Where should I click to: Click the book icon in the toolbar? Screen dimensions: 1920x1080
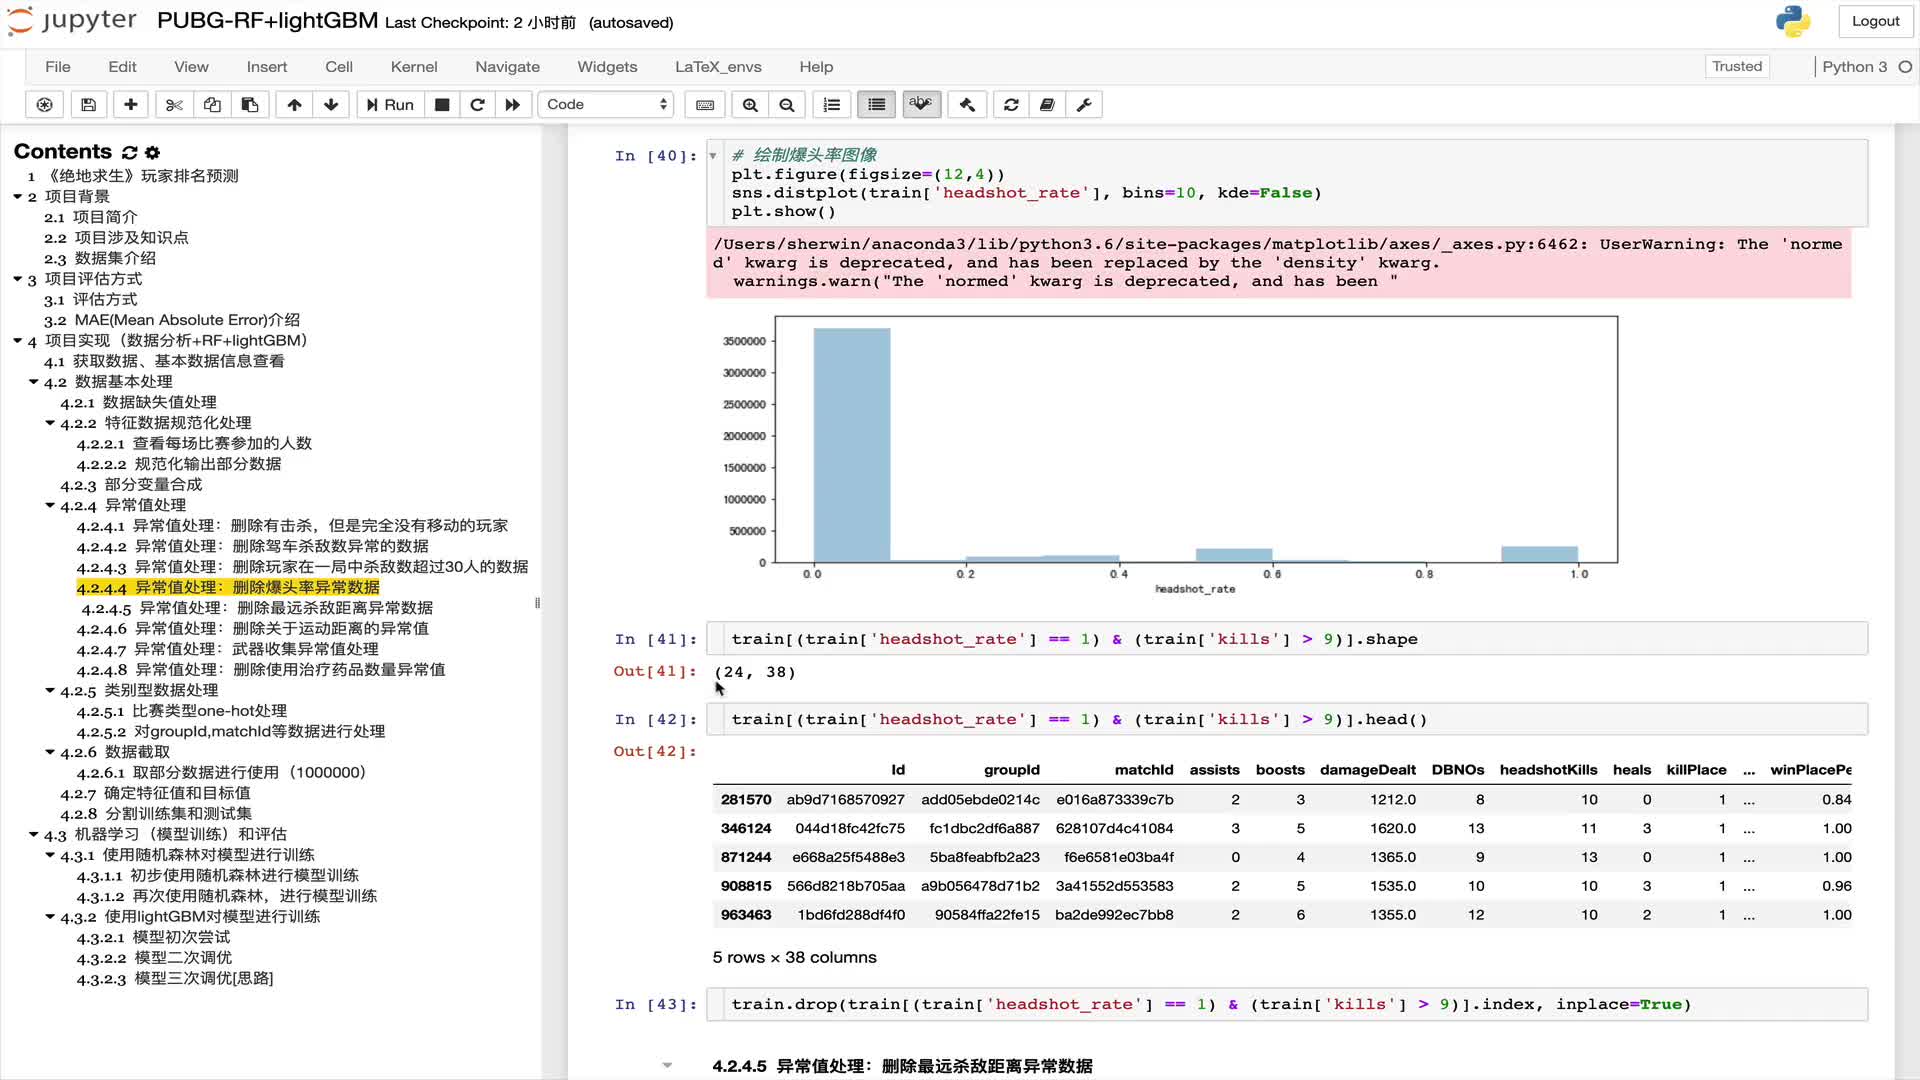click(1047, 104)
